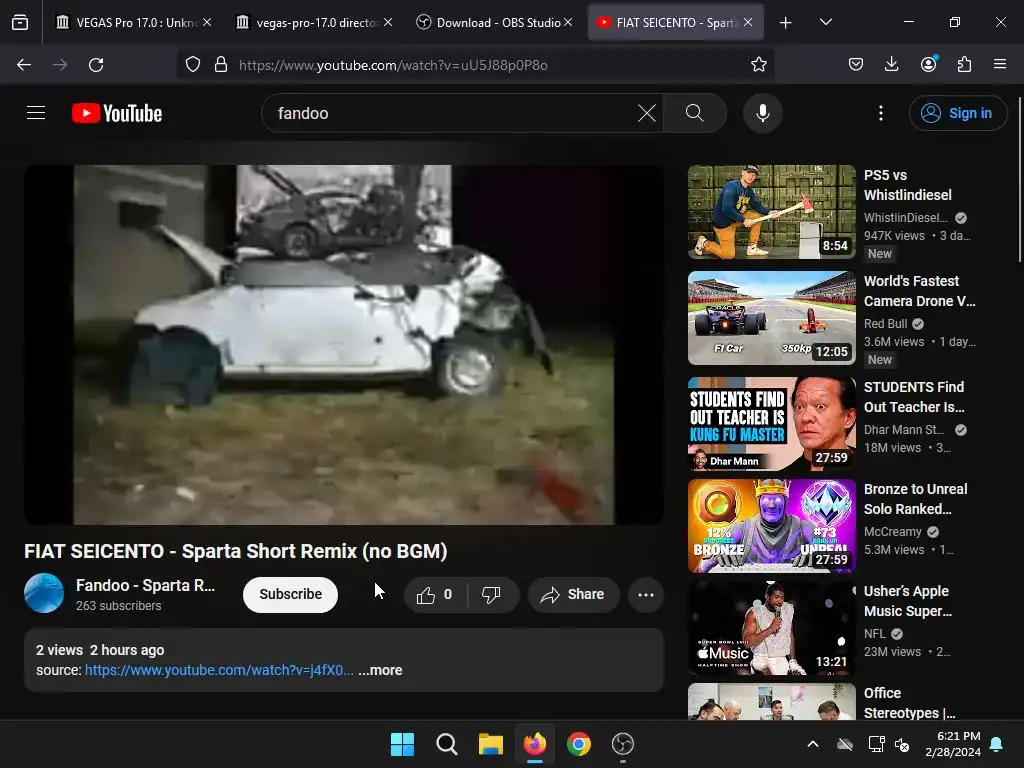Image resolution: width=1024 pixels, height=768 pixels.
Task: Switch to Chrome in taskbar
Action: (579, 744)
